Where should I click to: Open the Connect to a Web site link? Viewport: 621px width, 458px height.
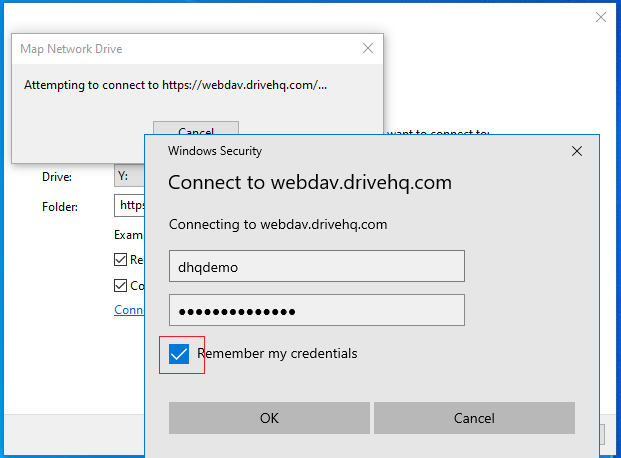[129, 309]
